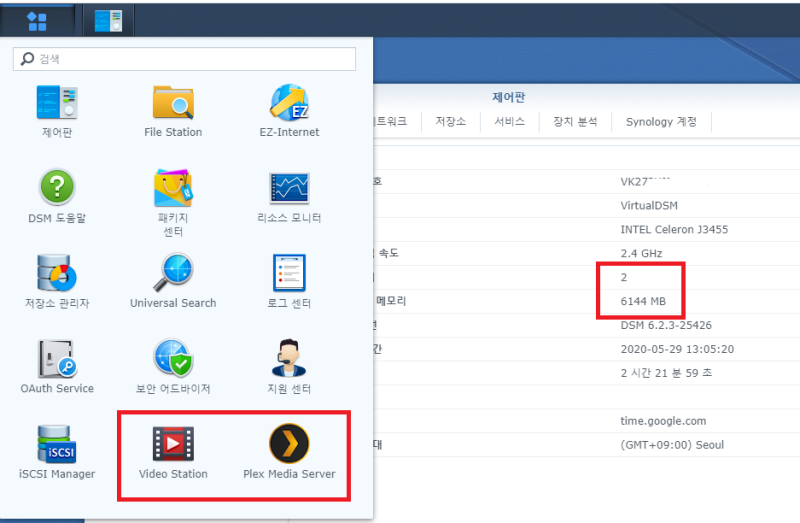Select INTEL Celeron J3455 text
The width and height of the screenshot is (800, 523).
(x=674, y=230)
